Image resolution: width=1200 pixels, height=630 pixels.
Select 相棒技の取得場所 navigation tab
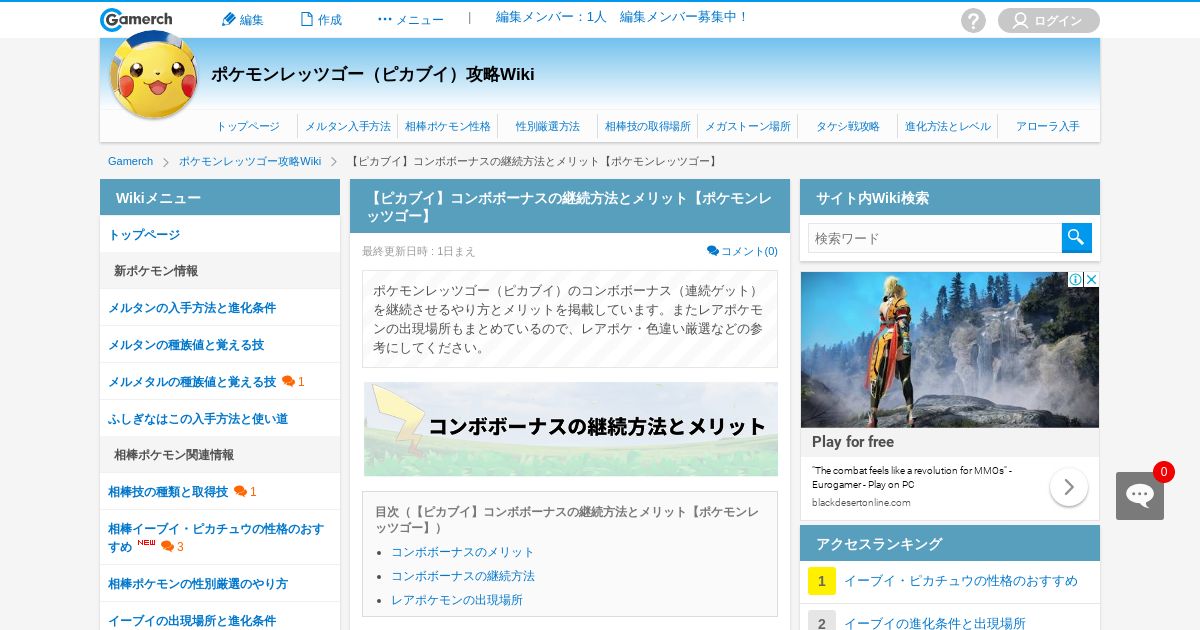648,126
